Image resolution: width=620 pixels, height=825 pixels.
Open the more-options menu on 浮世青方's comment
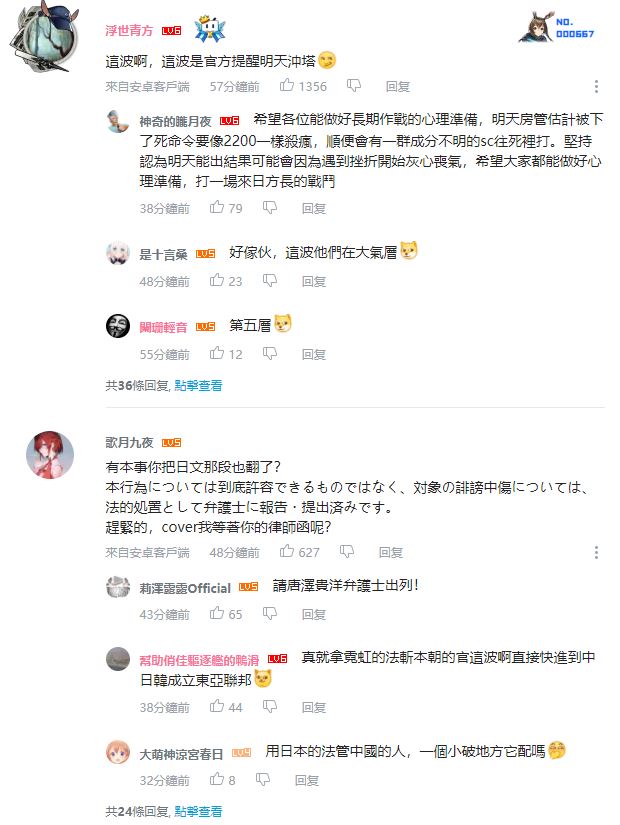pos(596,86)
